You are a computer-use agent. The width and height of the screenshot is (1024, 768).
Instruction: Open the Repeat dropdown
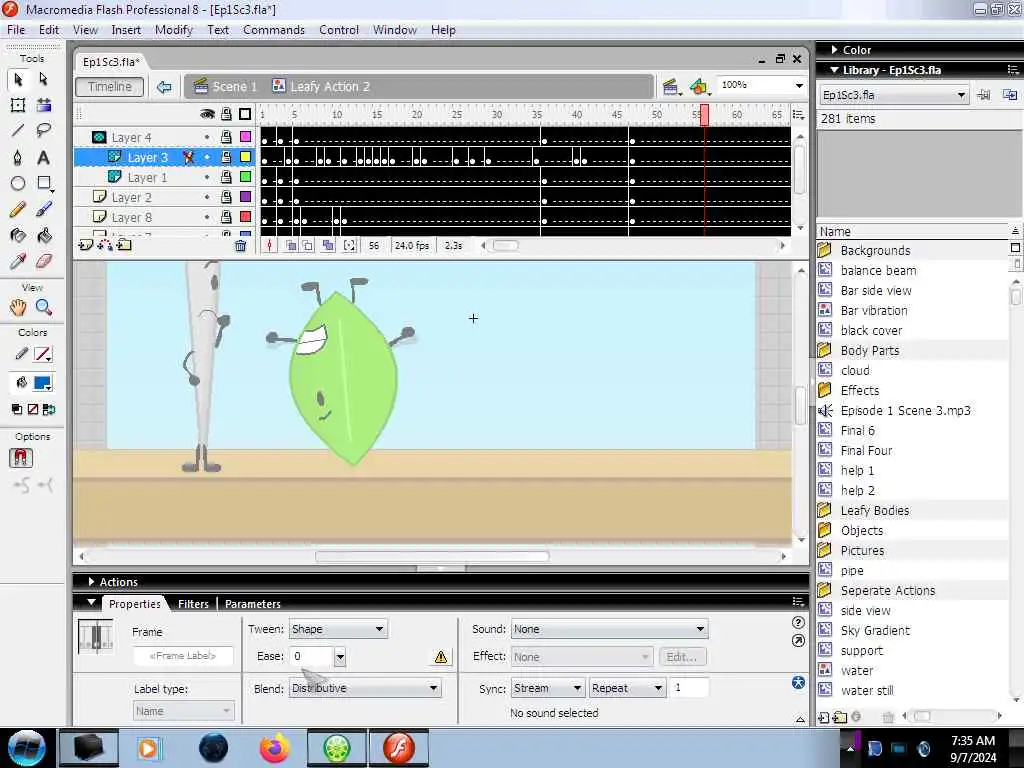coord(627,688)
